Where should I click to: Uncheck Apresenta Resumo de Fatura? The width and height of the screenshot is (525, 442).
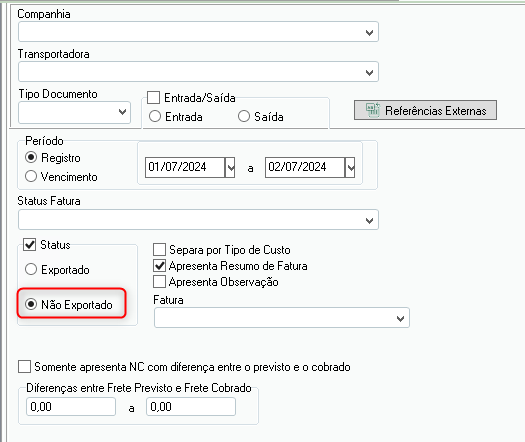(x=159, y=266)
